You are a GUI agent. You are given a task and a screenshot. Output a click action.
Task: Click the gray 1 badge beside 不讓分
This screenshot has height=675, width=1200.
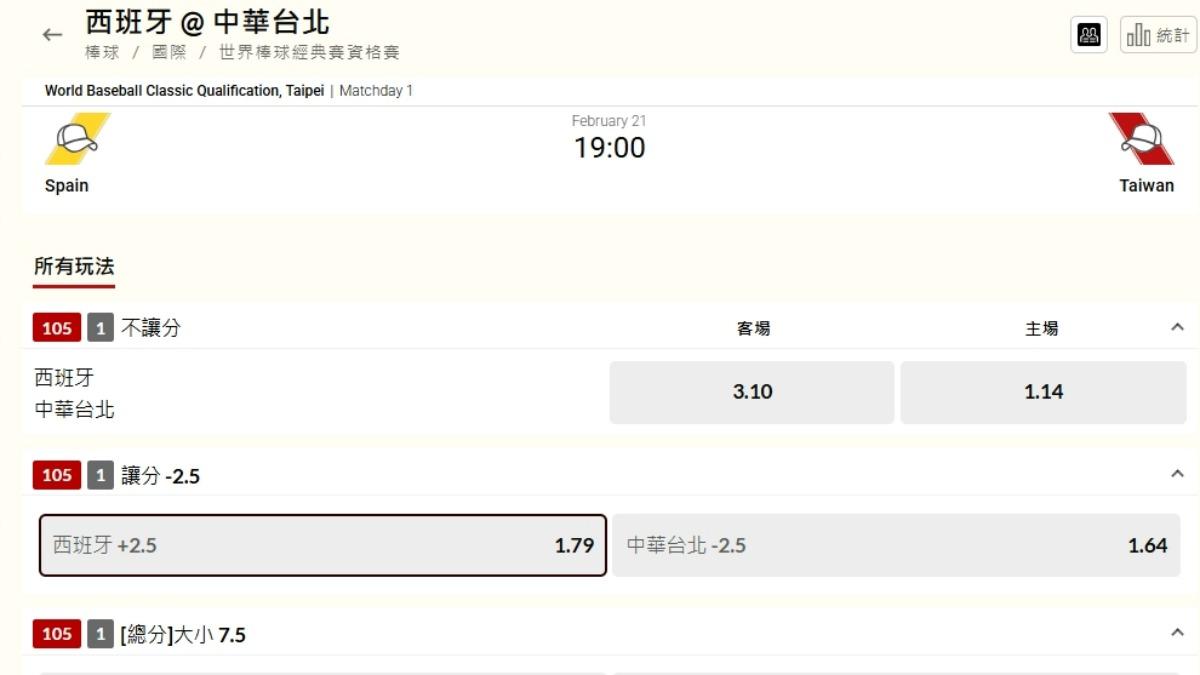100,328
